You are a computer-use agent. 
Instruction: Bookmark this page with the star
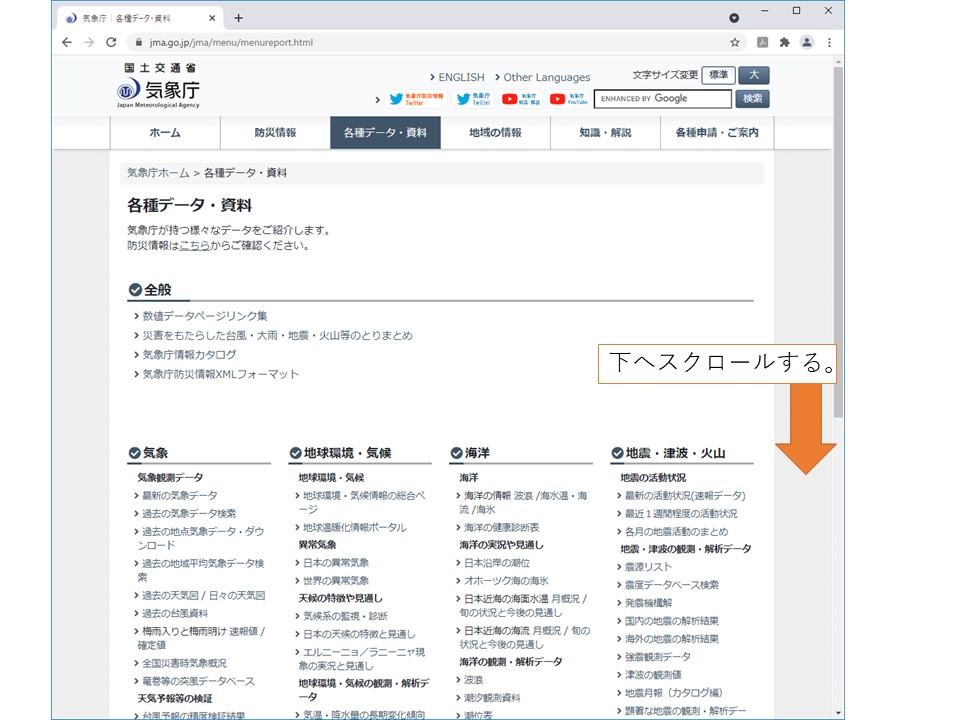[x=735, y=42]
